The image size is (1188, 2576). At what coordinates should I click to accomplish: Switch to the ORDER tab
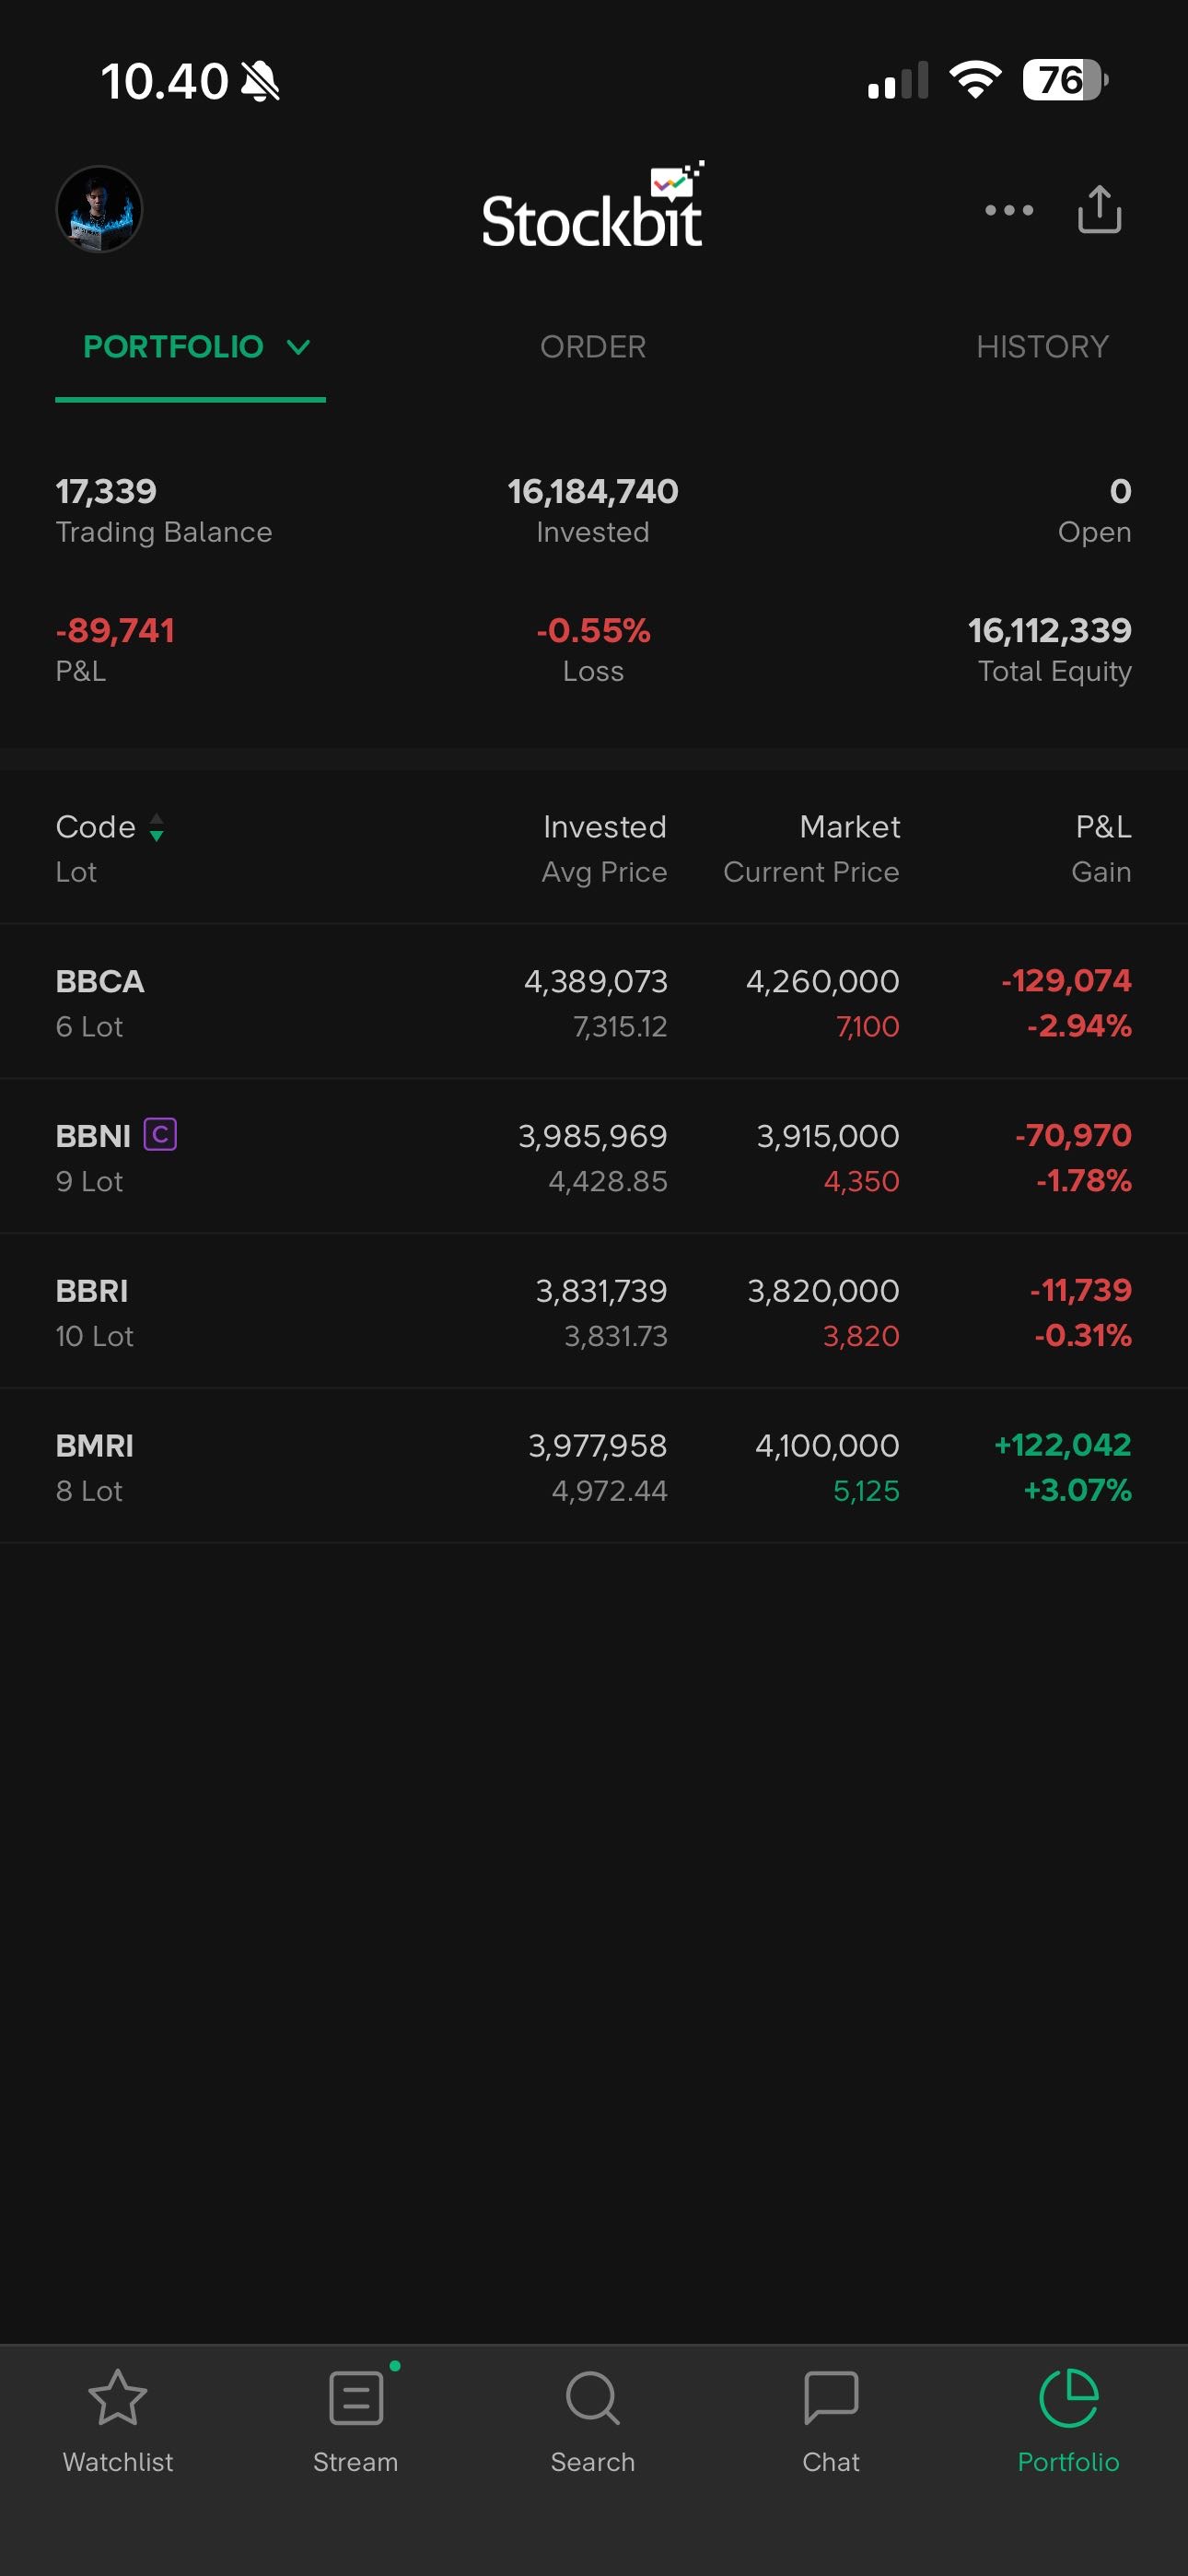point(593,347)
